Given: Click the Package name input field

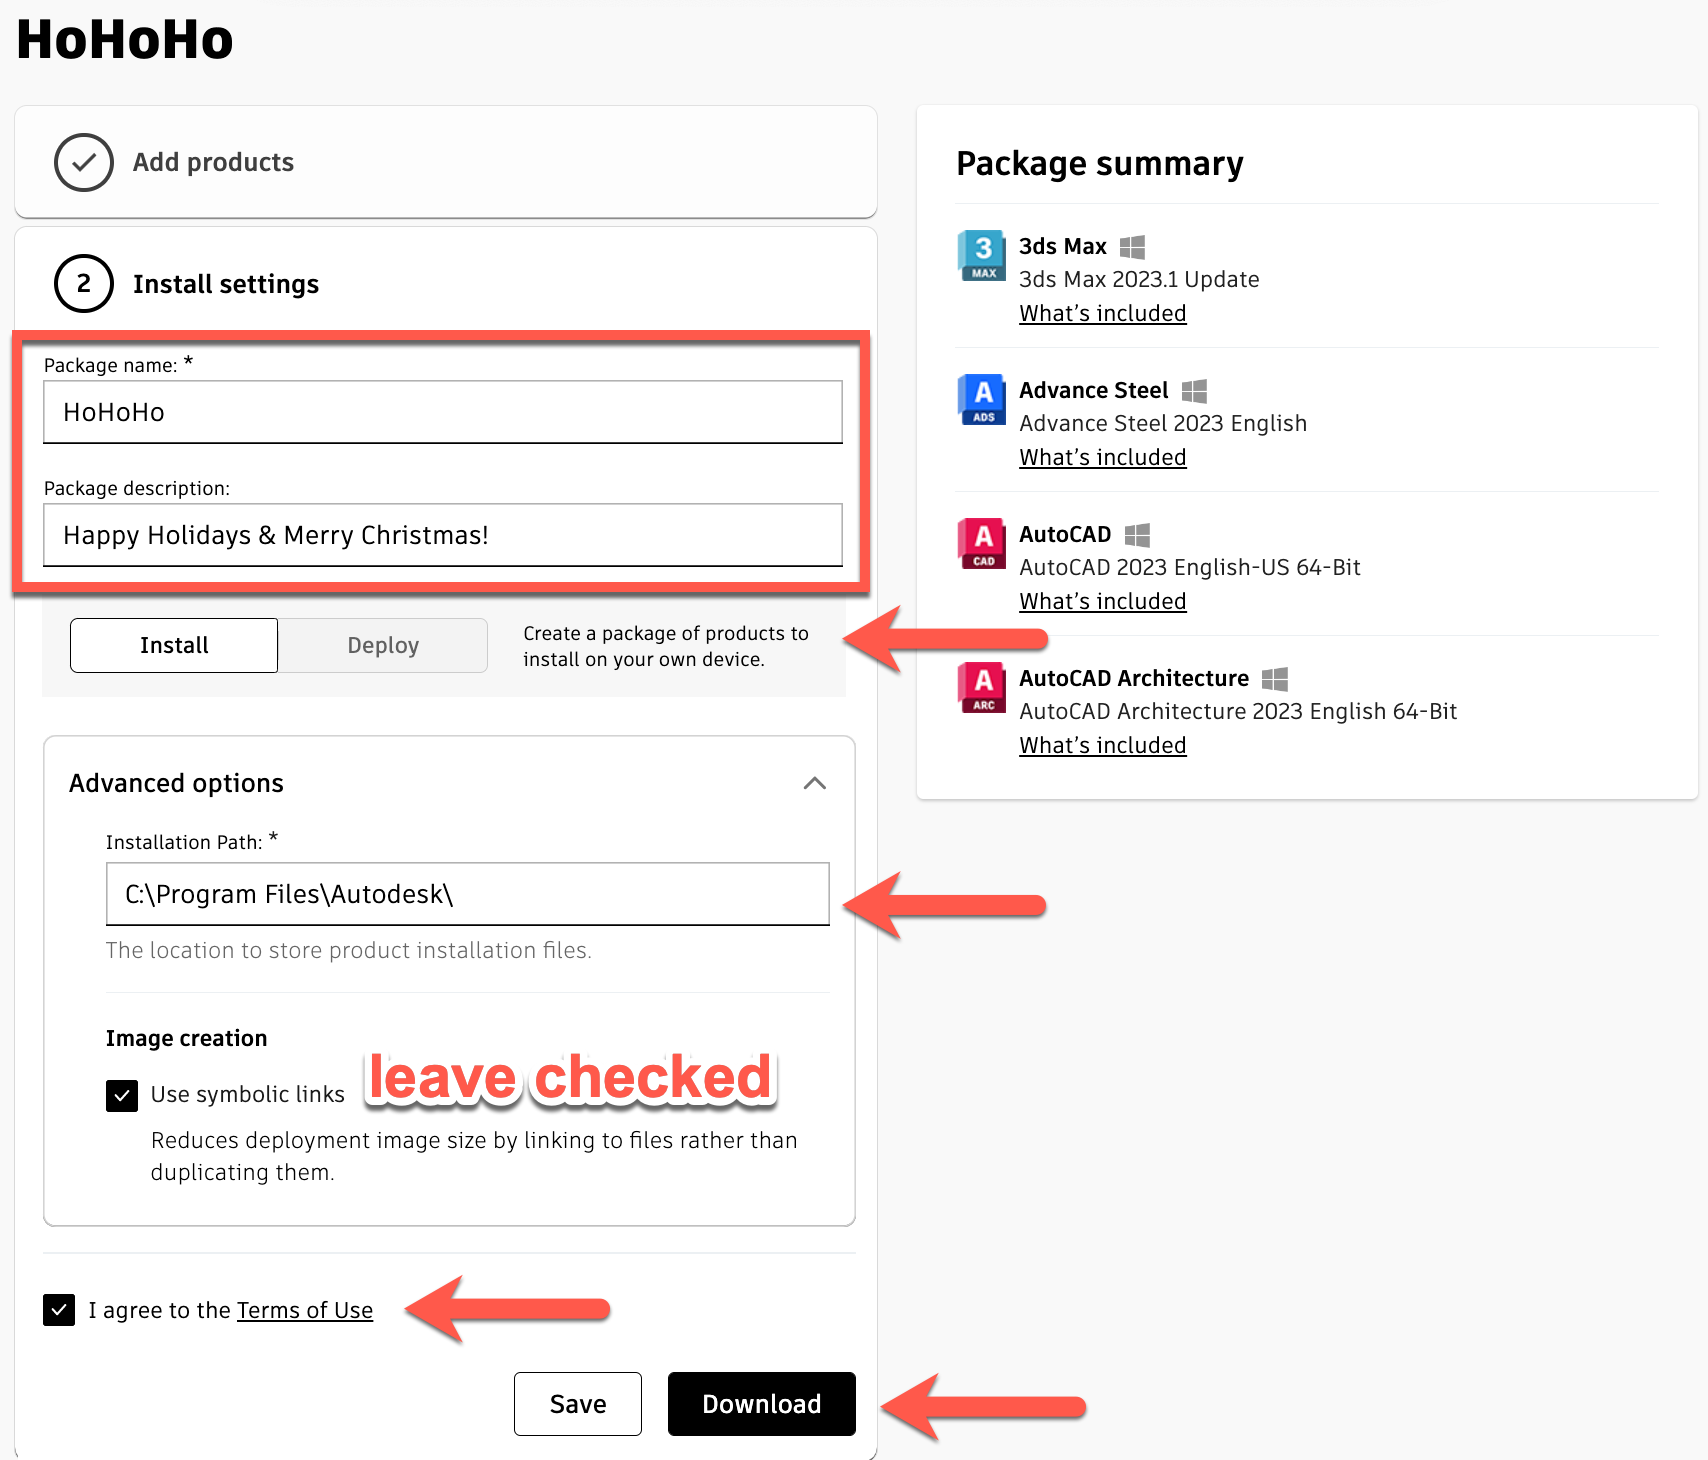Looking at the screenshot, I should point(443,412).
